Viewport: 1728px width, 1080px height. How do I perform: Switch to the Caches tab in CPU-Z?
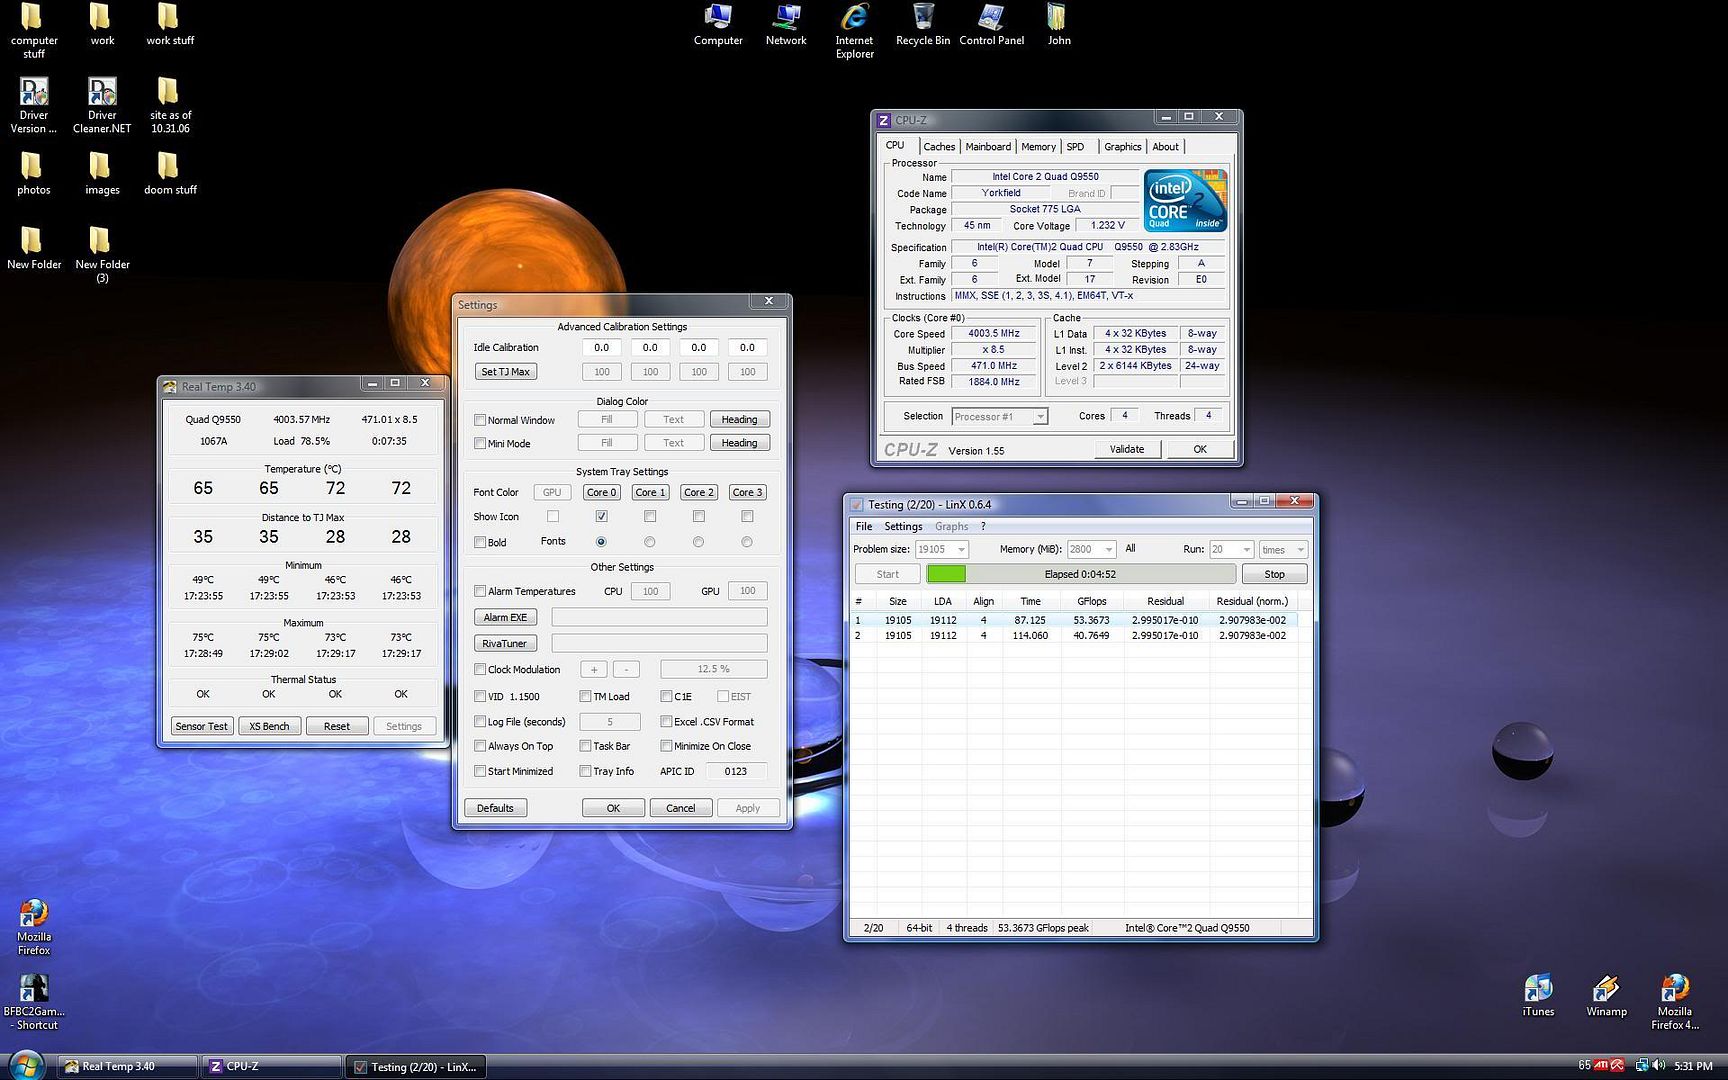(939, 147)
